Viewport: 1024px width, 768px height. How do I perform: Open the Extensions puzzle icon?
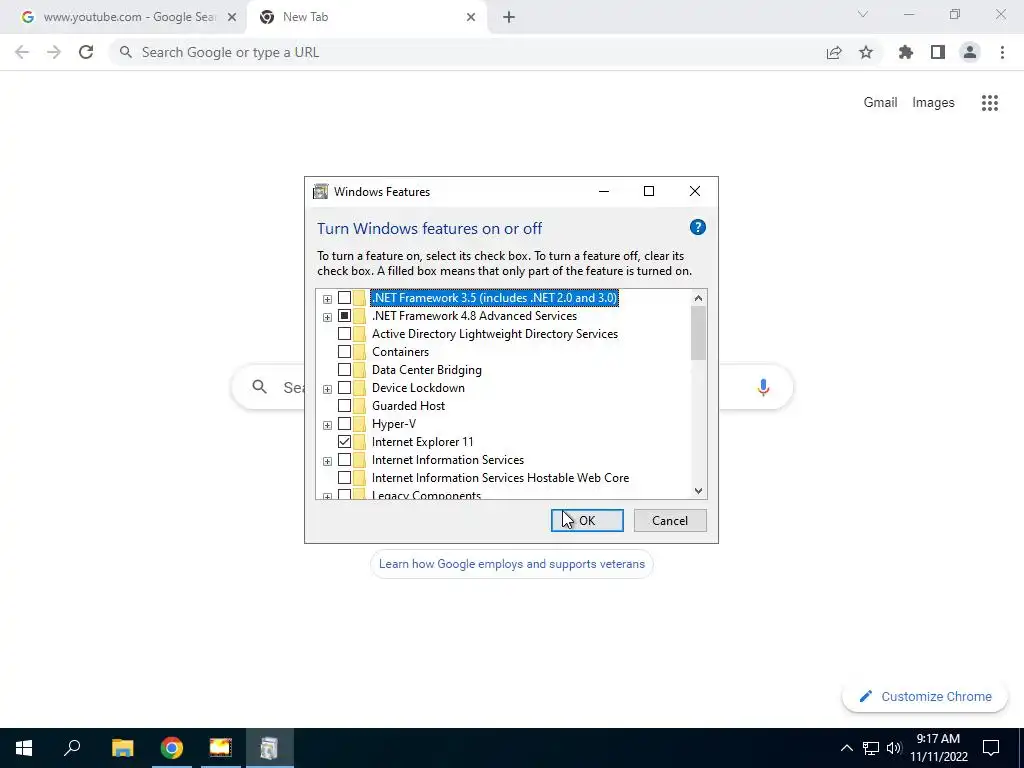(906, 52)
